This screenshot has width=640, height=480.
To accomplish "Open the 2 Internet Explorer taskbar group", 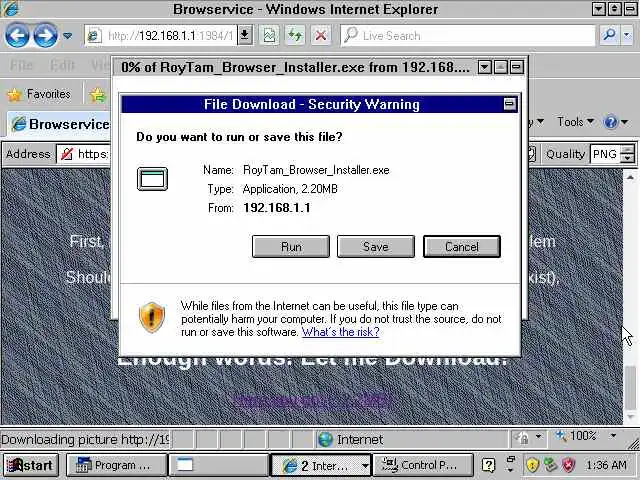I will click(x=321, y=465).
